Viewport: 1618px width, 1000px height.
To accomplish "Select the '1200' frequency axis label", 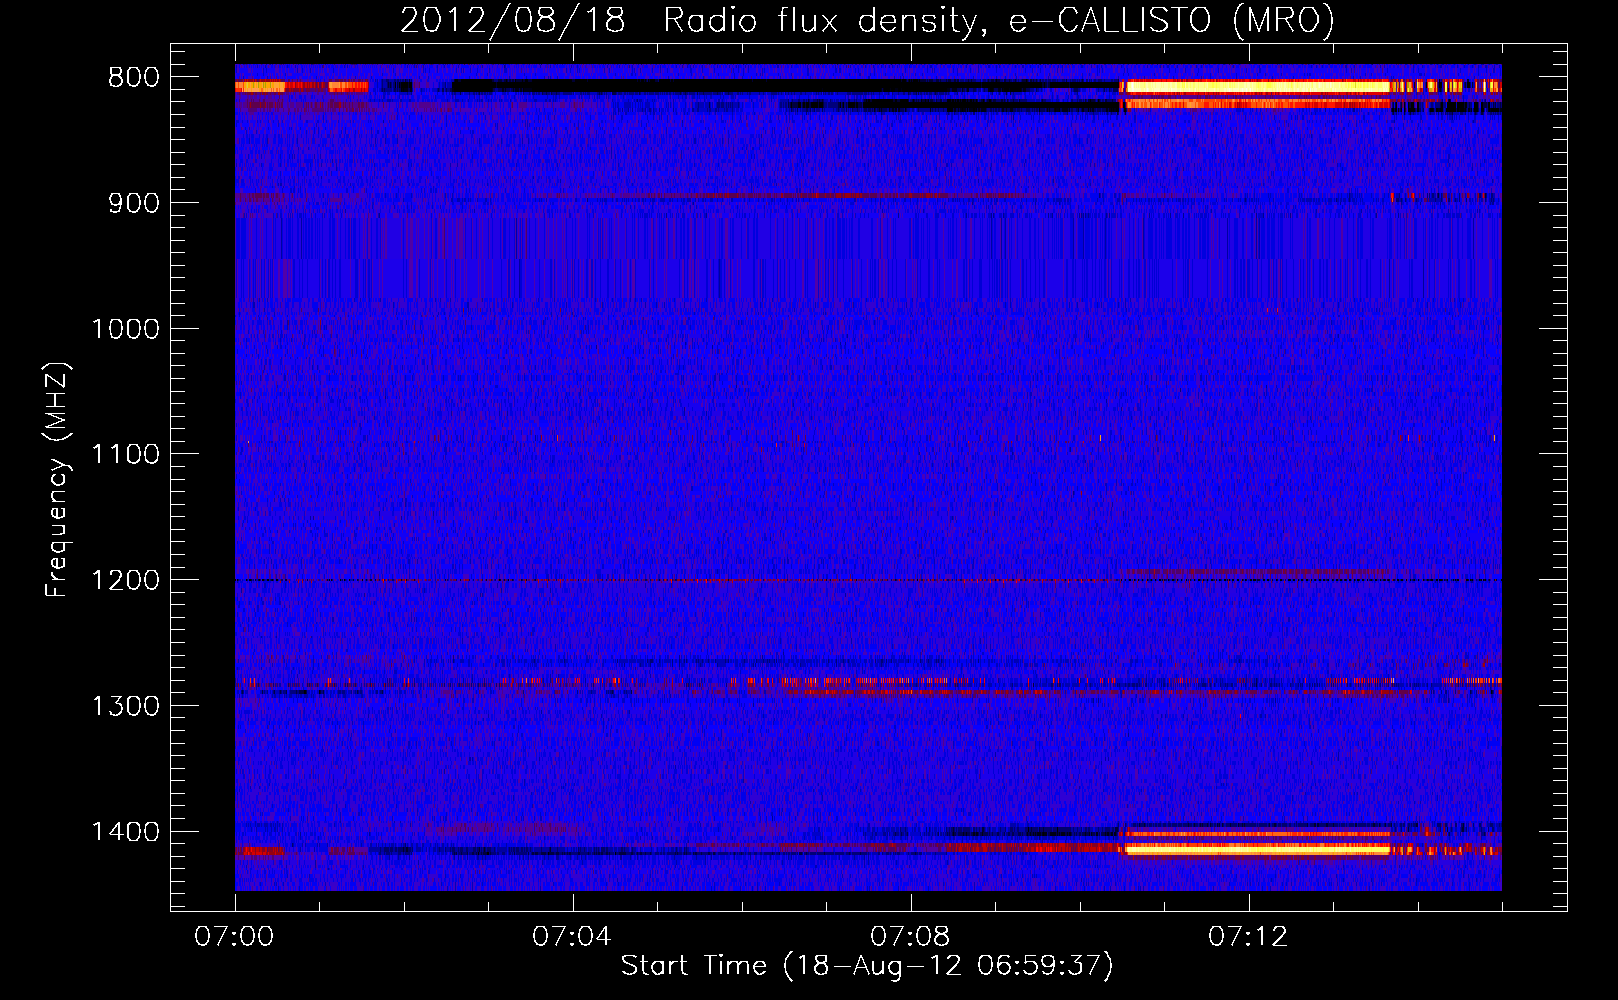I will [125, 580].
